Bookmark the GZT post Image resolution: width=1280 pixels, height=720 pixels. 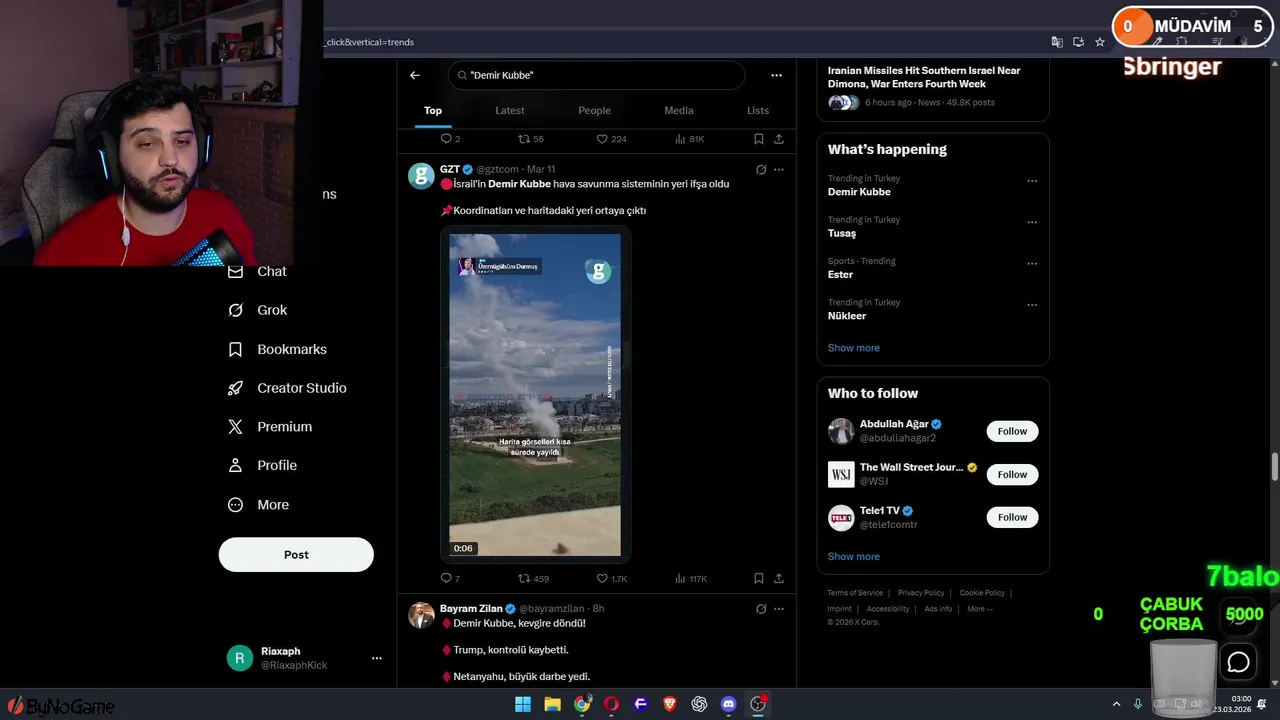[x=759, y=578]
